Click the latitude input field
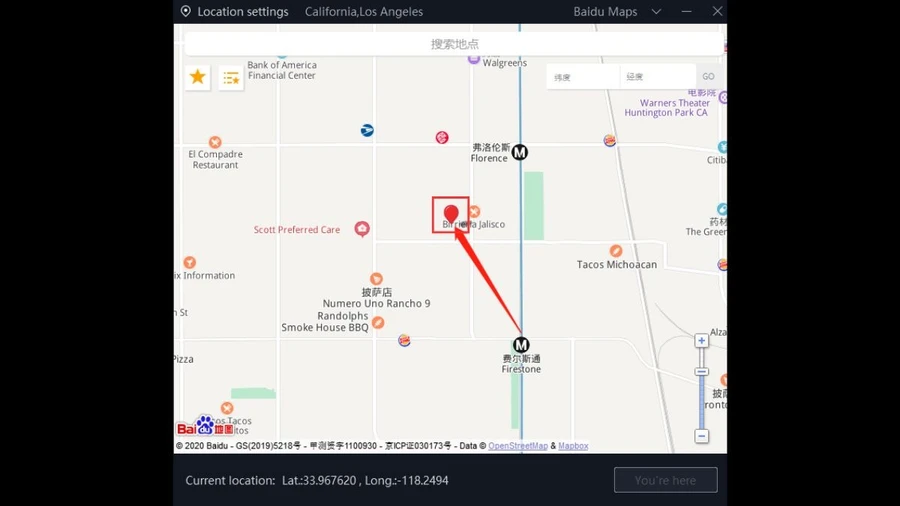The height and width of the screenshot is (506, 900). tap(583, 77)
